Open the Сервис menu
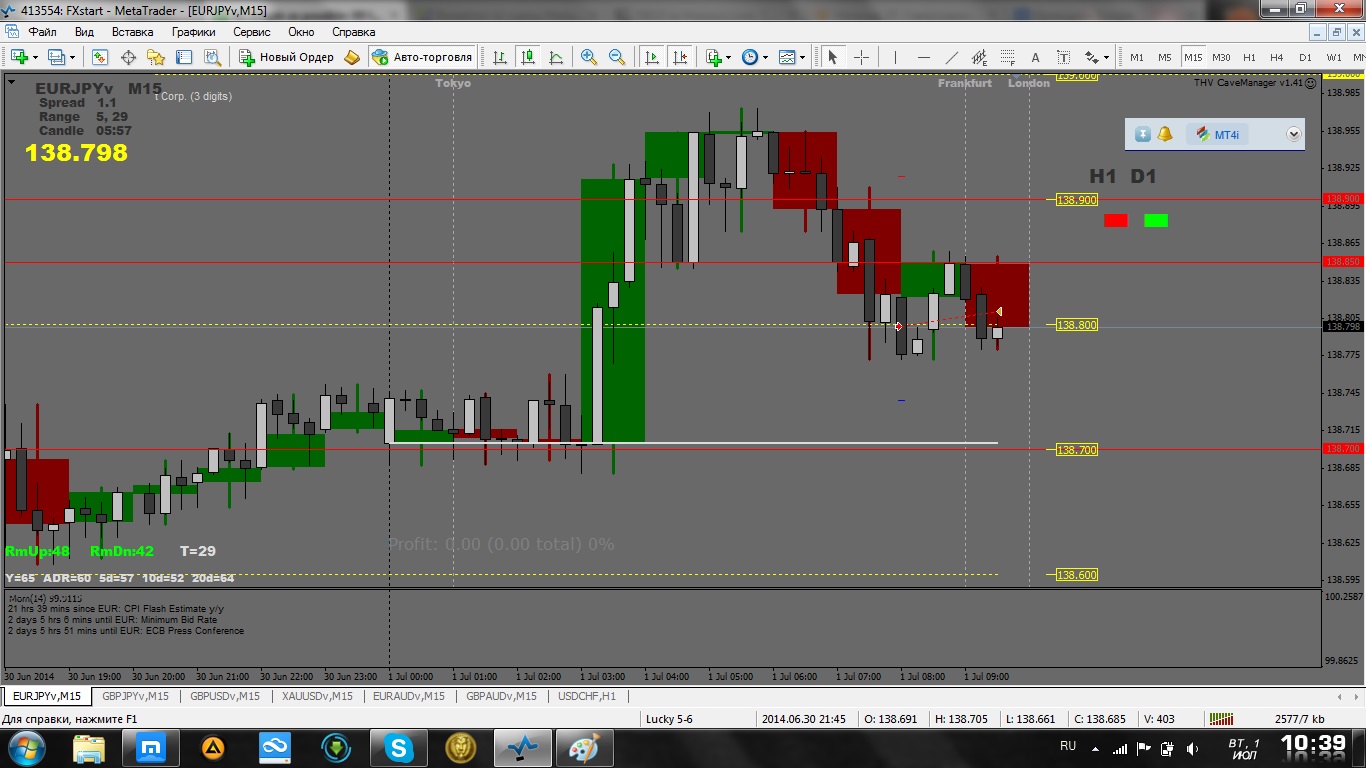Image resolution: width=1366 pixels, height=768 pixels. pyautogui.click(x=252, y=32)
